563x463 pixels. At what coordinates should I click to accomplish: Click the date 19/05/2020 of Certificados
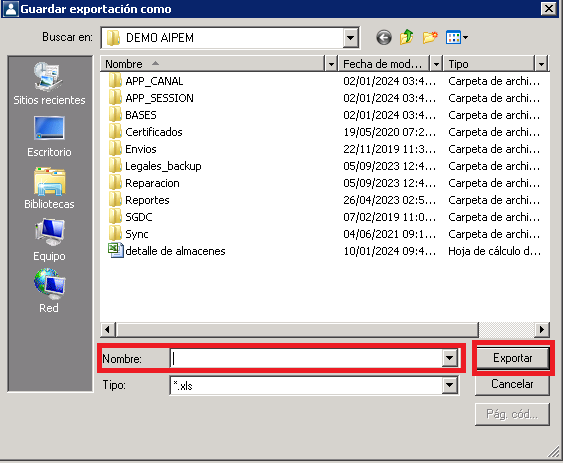389,132
